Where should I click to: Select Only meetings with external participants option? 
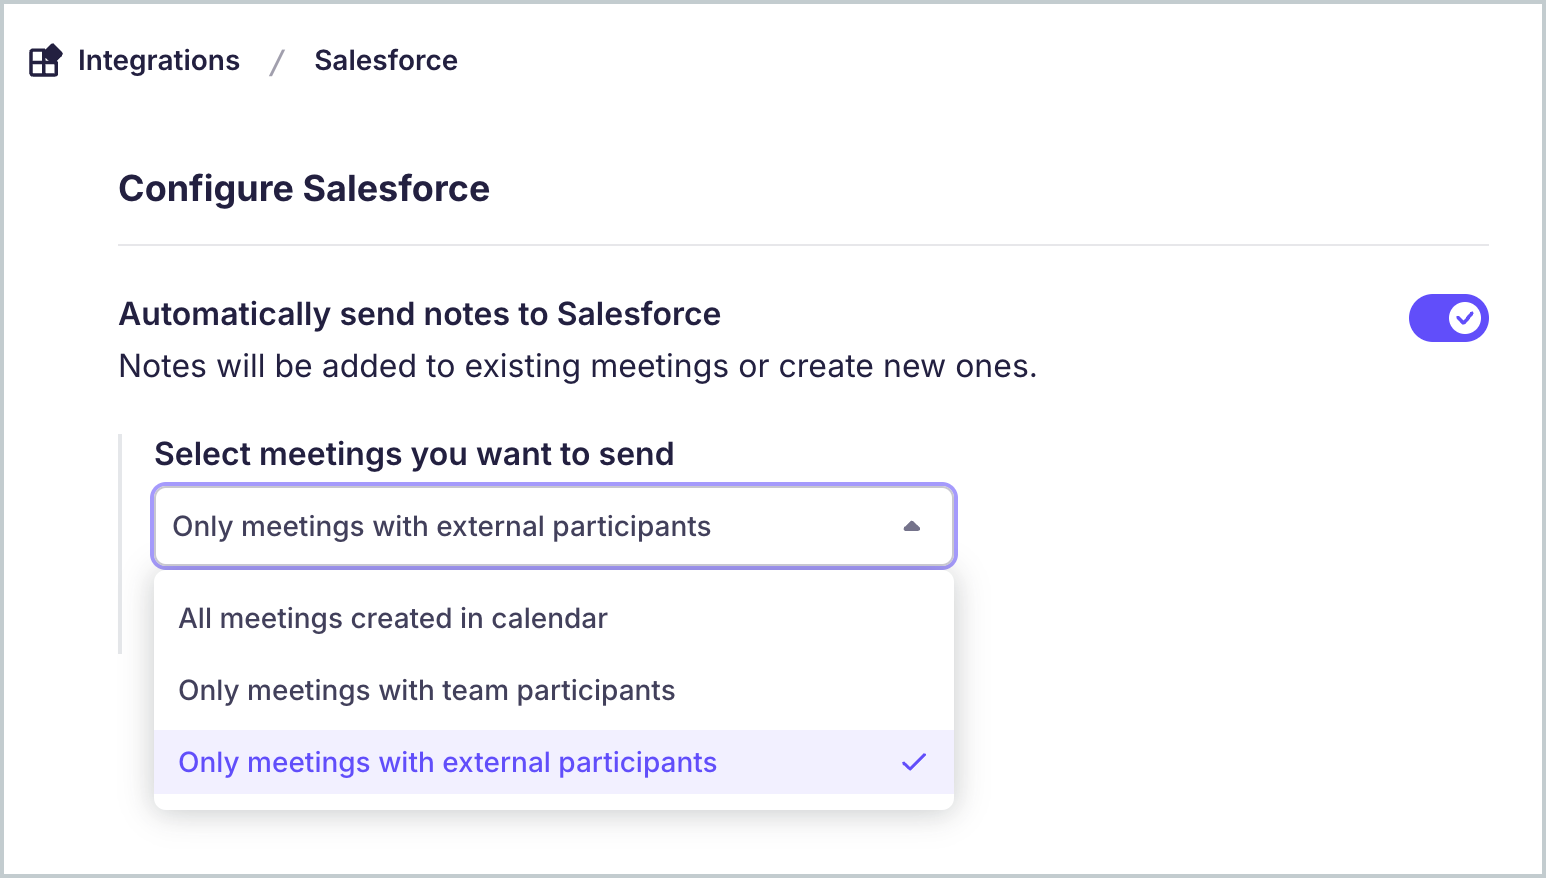pos(554,762)
